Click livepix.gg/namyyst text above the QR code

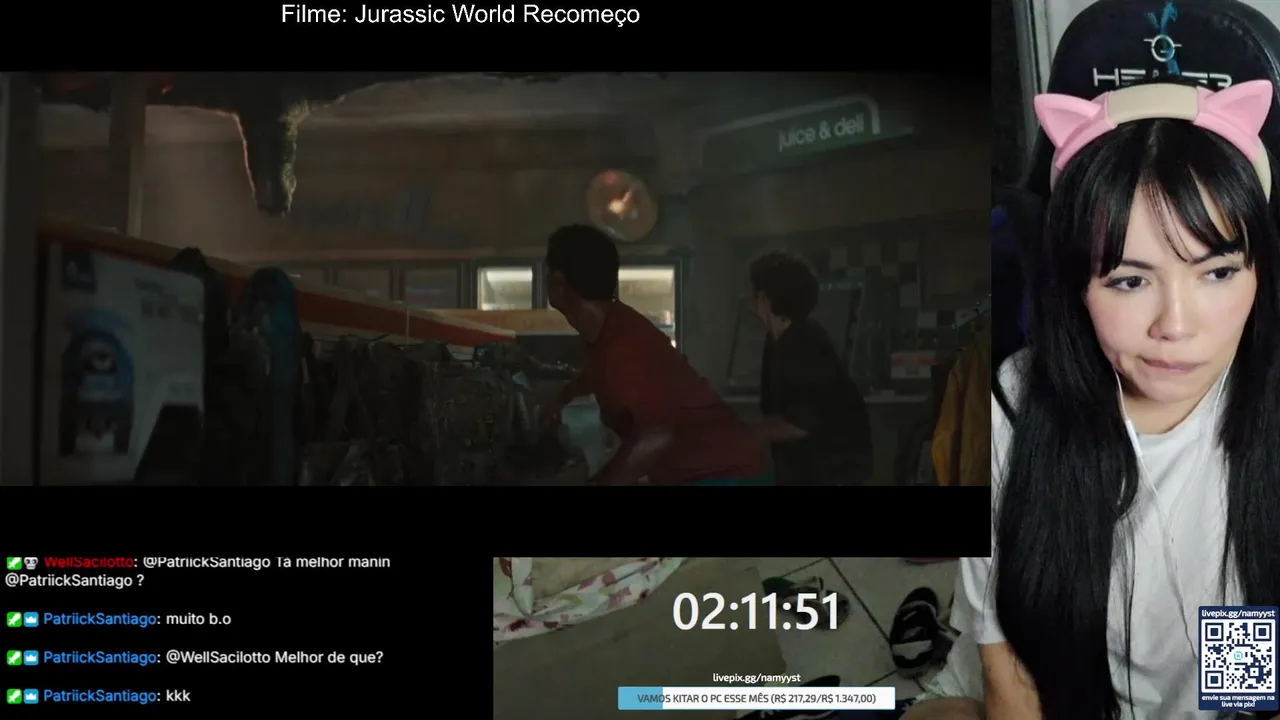click(x=1238, y=613)
